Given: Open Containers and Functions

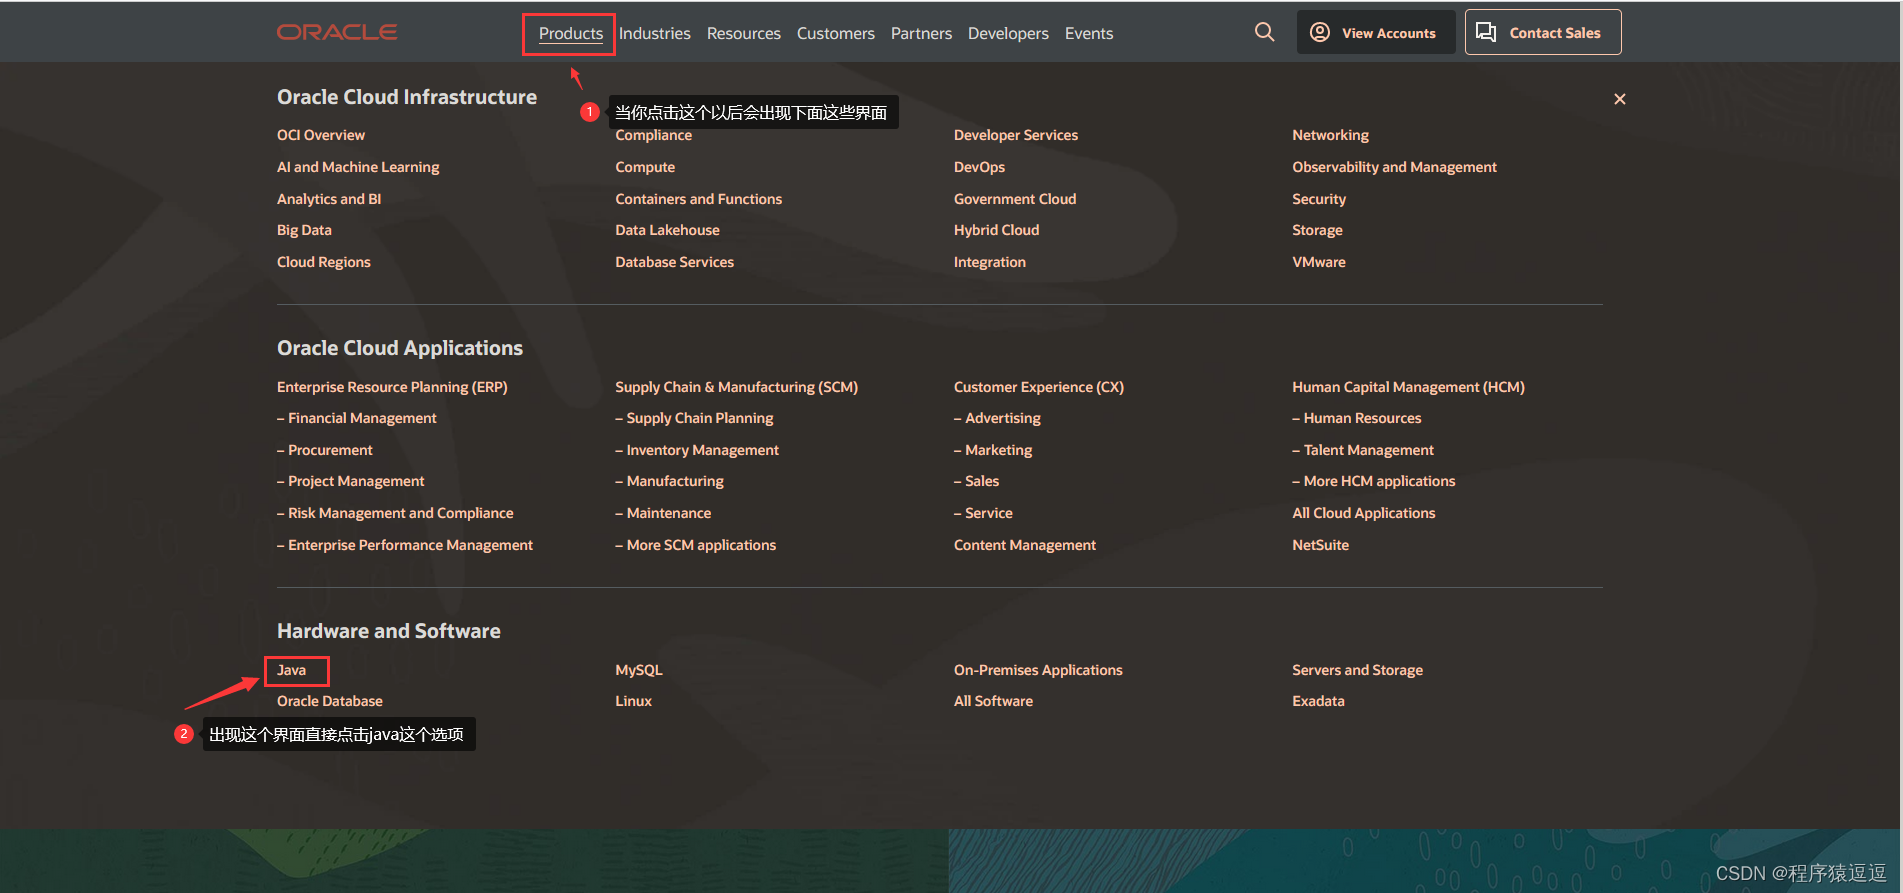Looking at the screenshot, I should [699, 199].
